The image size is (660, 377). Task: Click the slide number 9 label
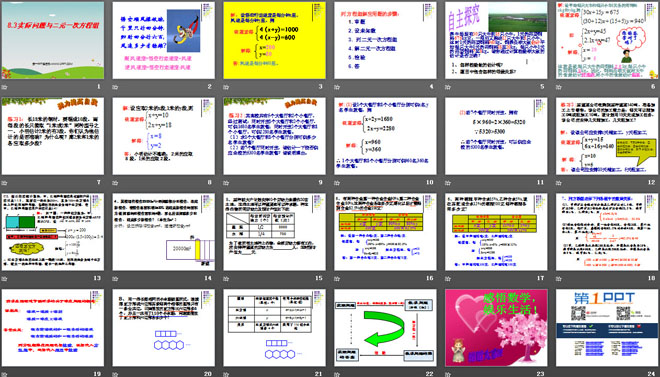click(x=320, y=183)
